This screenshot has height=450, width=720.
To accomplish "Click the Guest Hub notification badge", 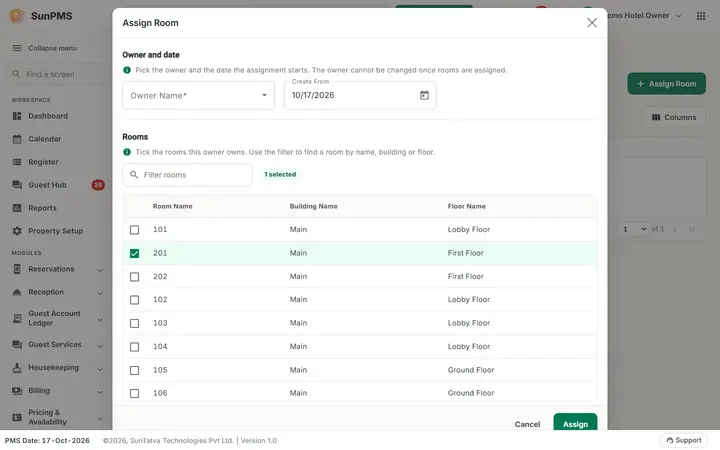I will pos(98,185).
